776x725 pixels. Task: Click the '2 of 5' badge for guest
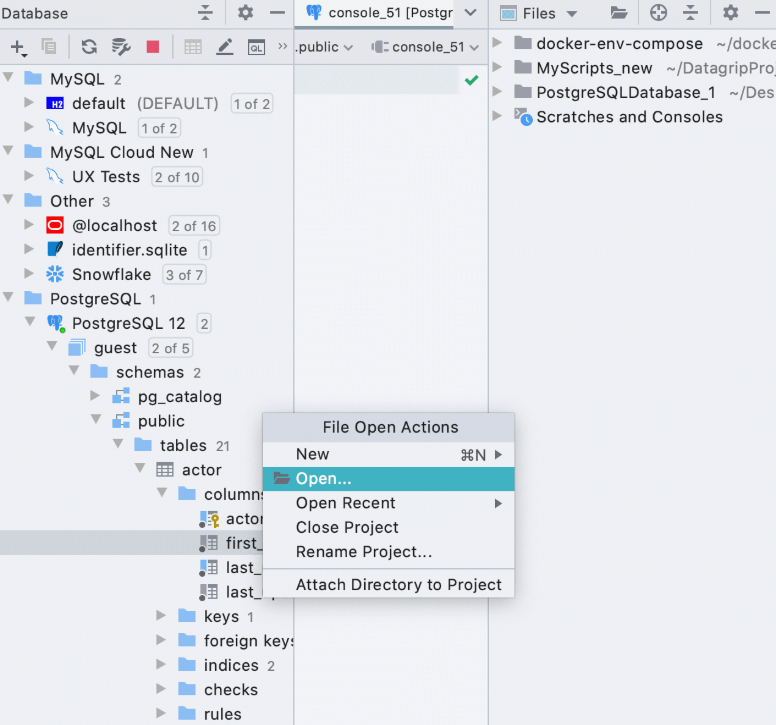[x=170, y=348]
